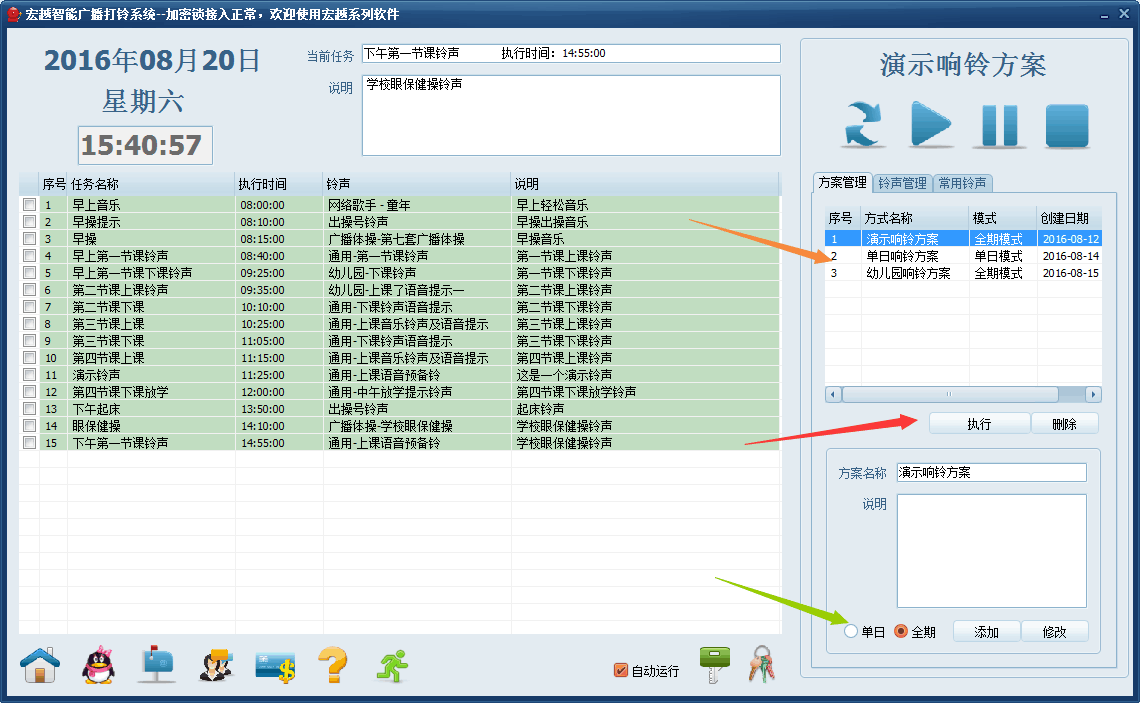Click the green key lock icon

[714, 664]
